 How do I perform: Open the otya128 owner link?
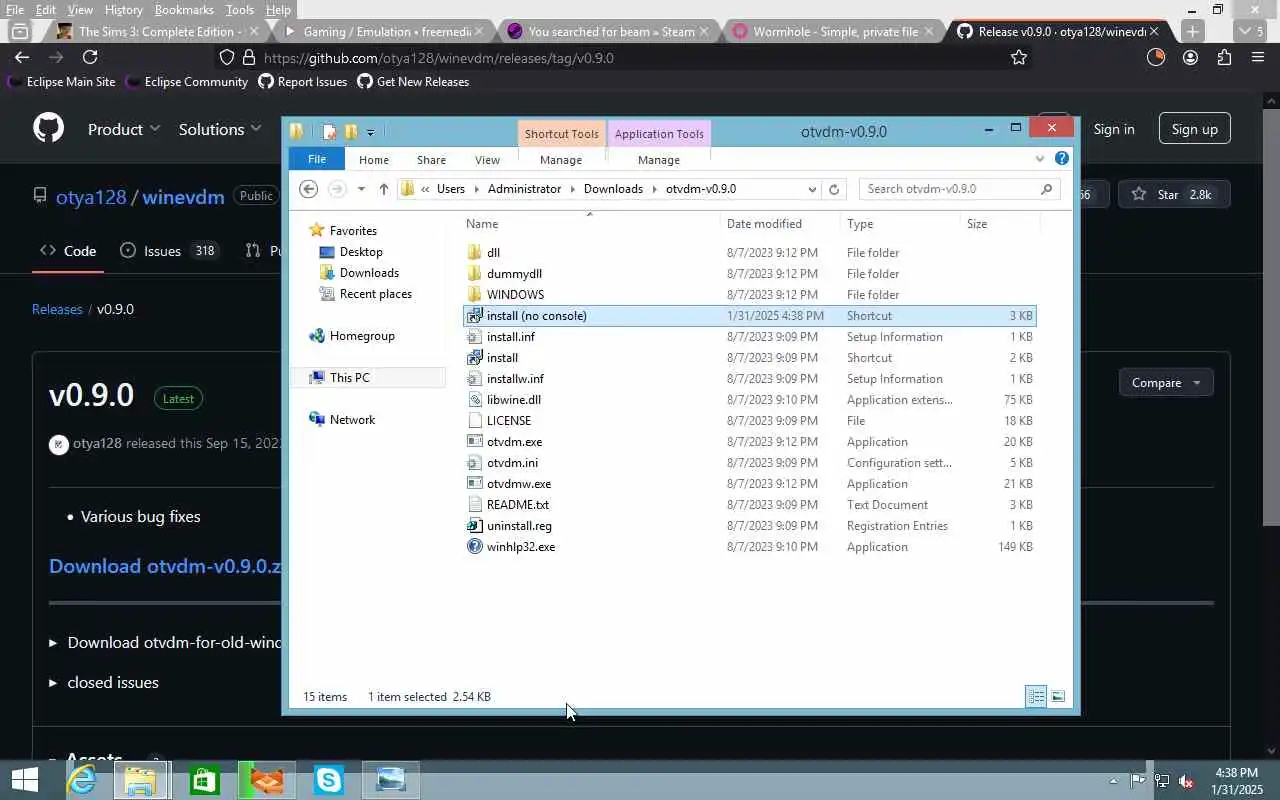pyautogui.click(x=91, y=196)
